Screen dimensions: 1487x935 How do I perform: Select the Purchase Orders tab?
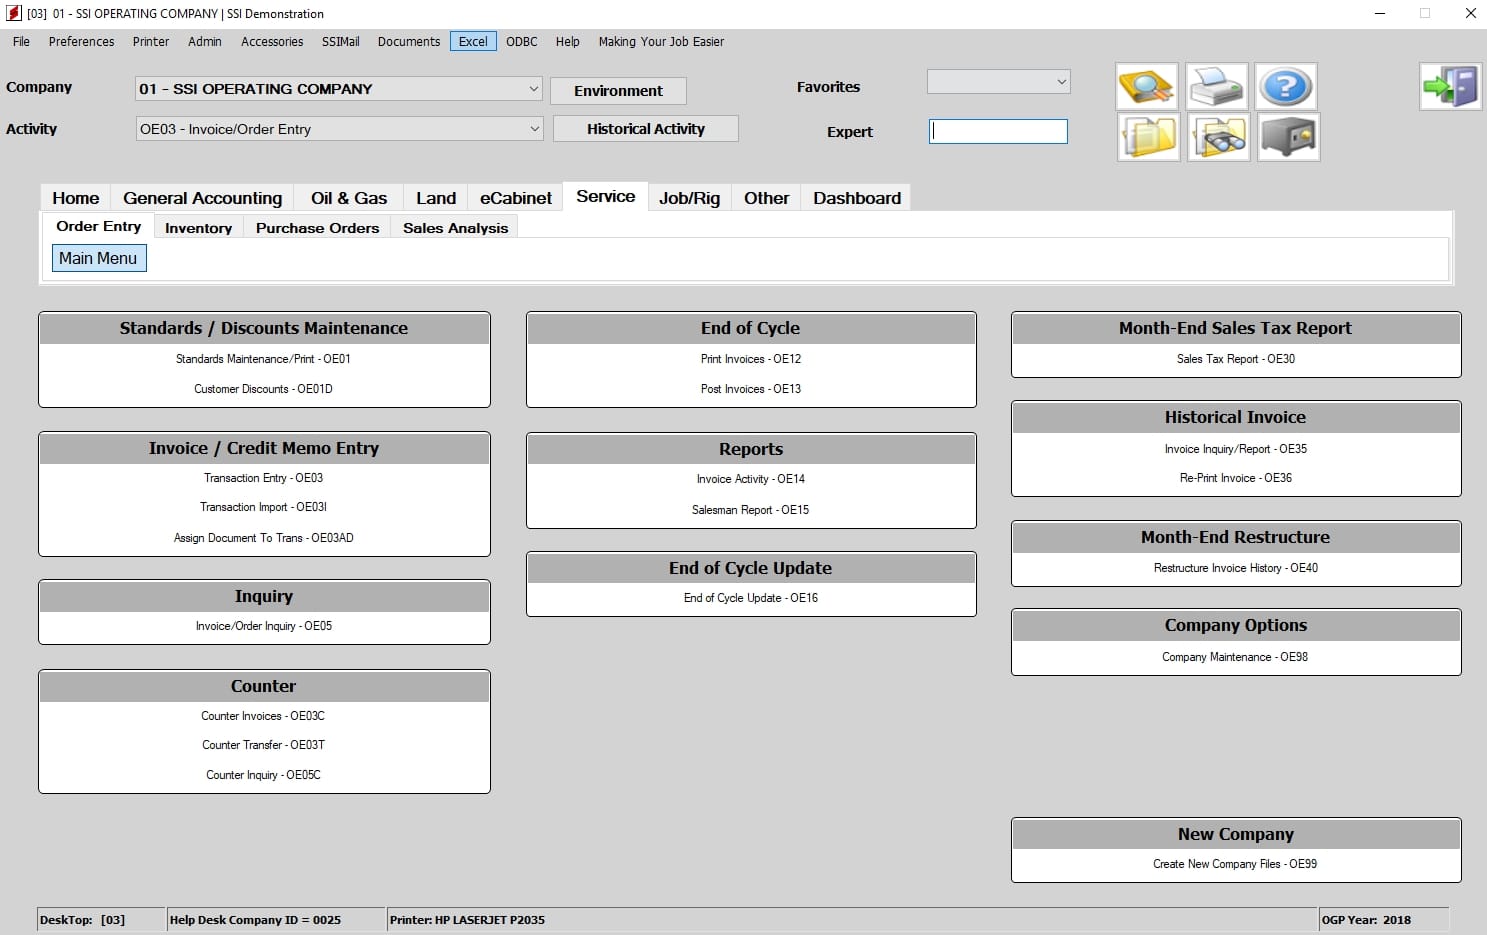317,227
